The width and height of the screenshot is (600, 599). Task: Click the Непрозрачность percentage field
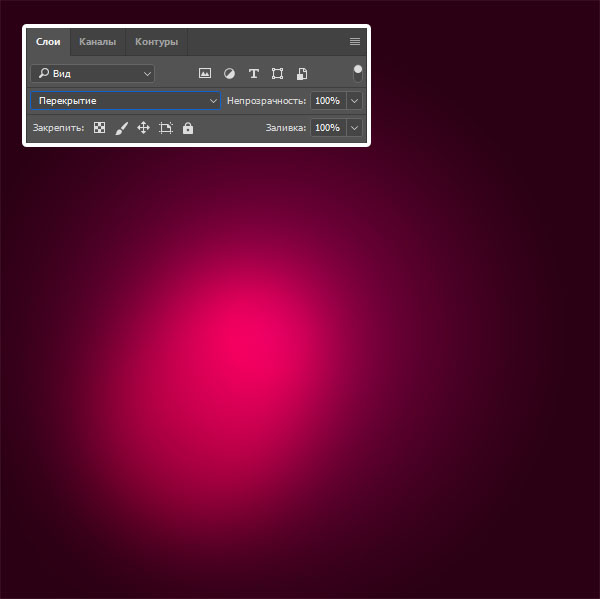click(327, 101)
